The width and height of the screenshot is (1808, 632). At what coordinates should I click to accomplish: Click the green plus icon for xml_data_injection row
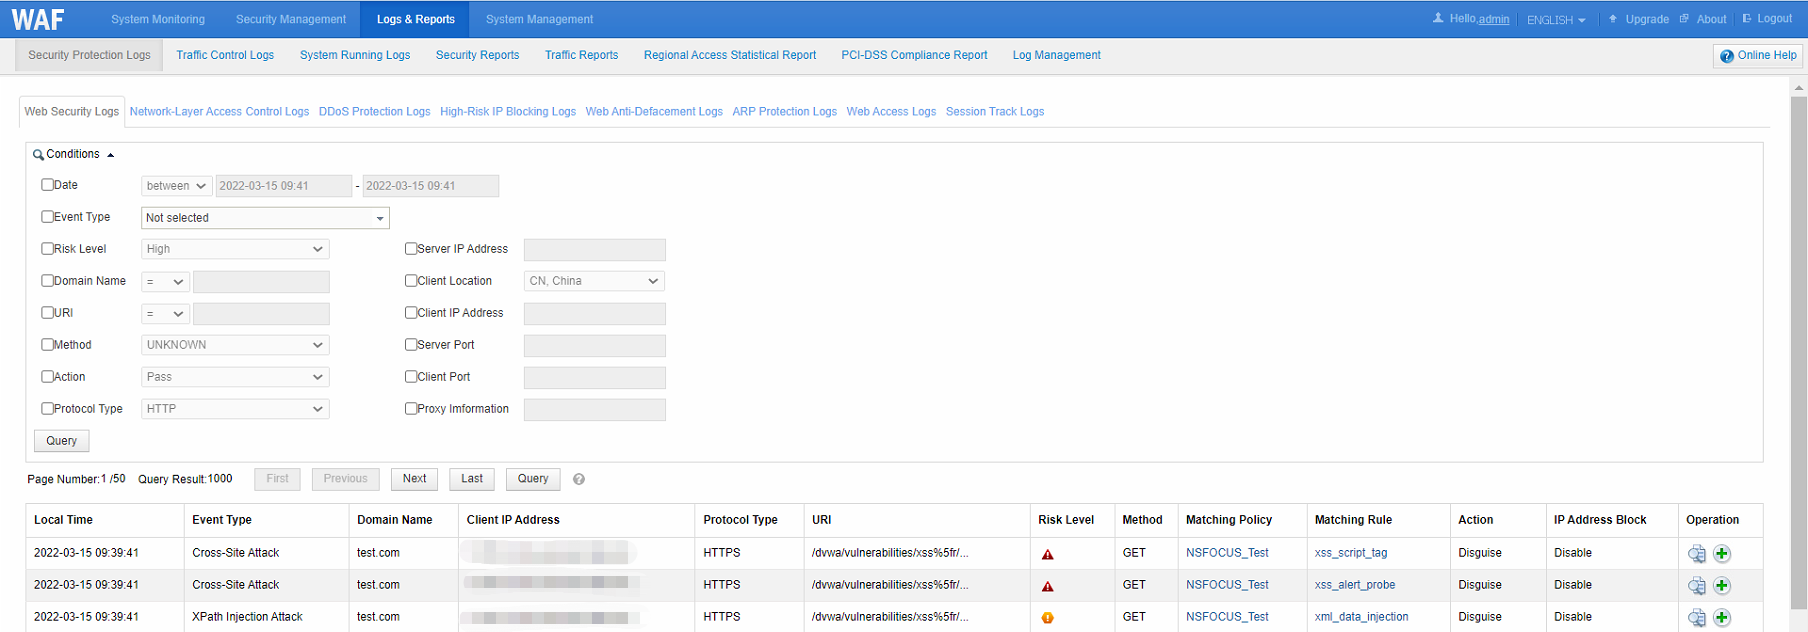click(1722, 618)
